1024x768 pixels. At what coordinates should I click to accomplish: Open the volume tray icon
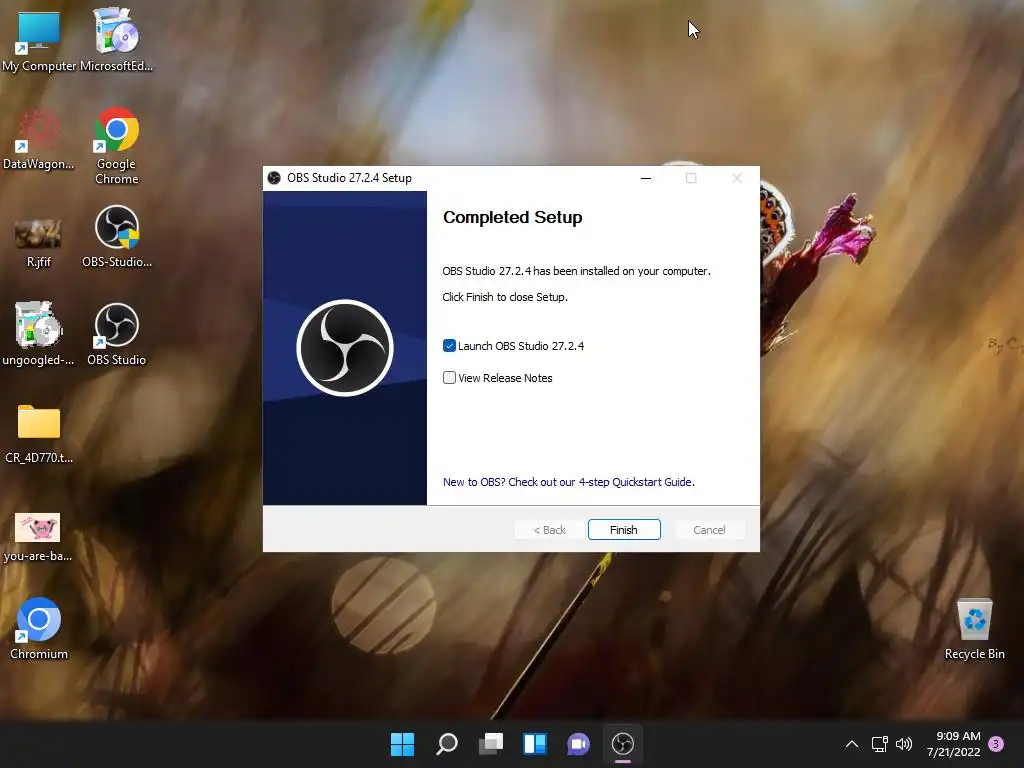tap(904, 744)
